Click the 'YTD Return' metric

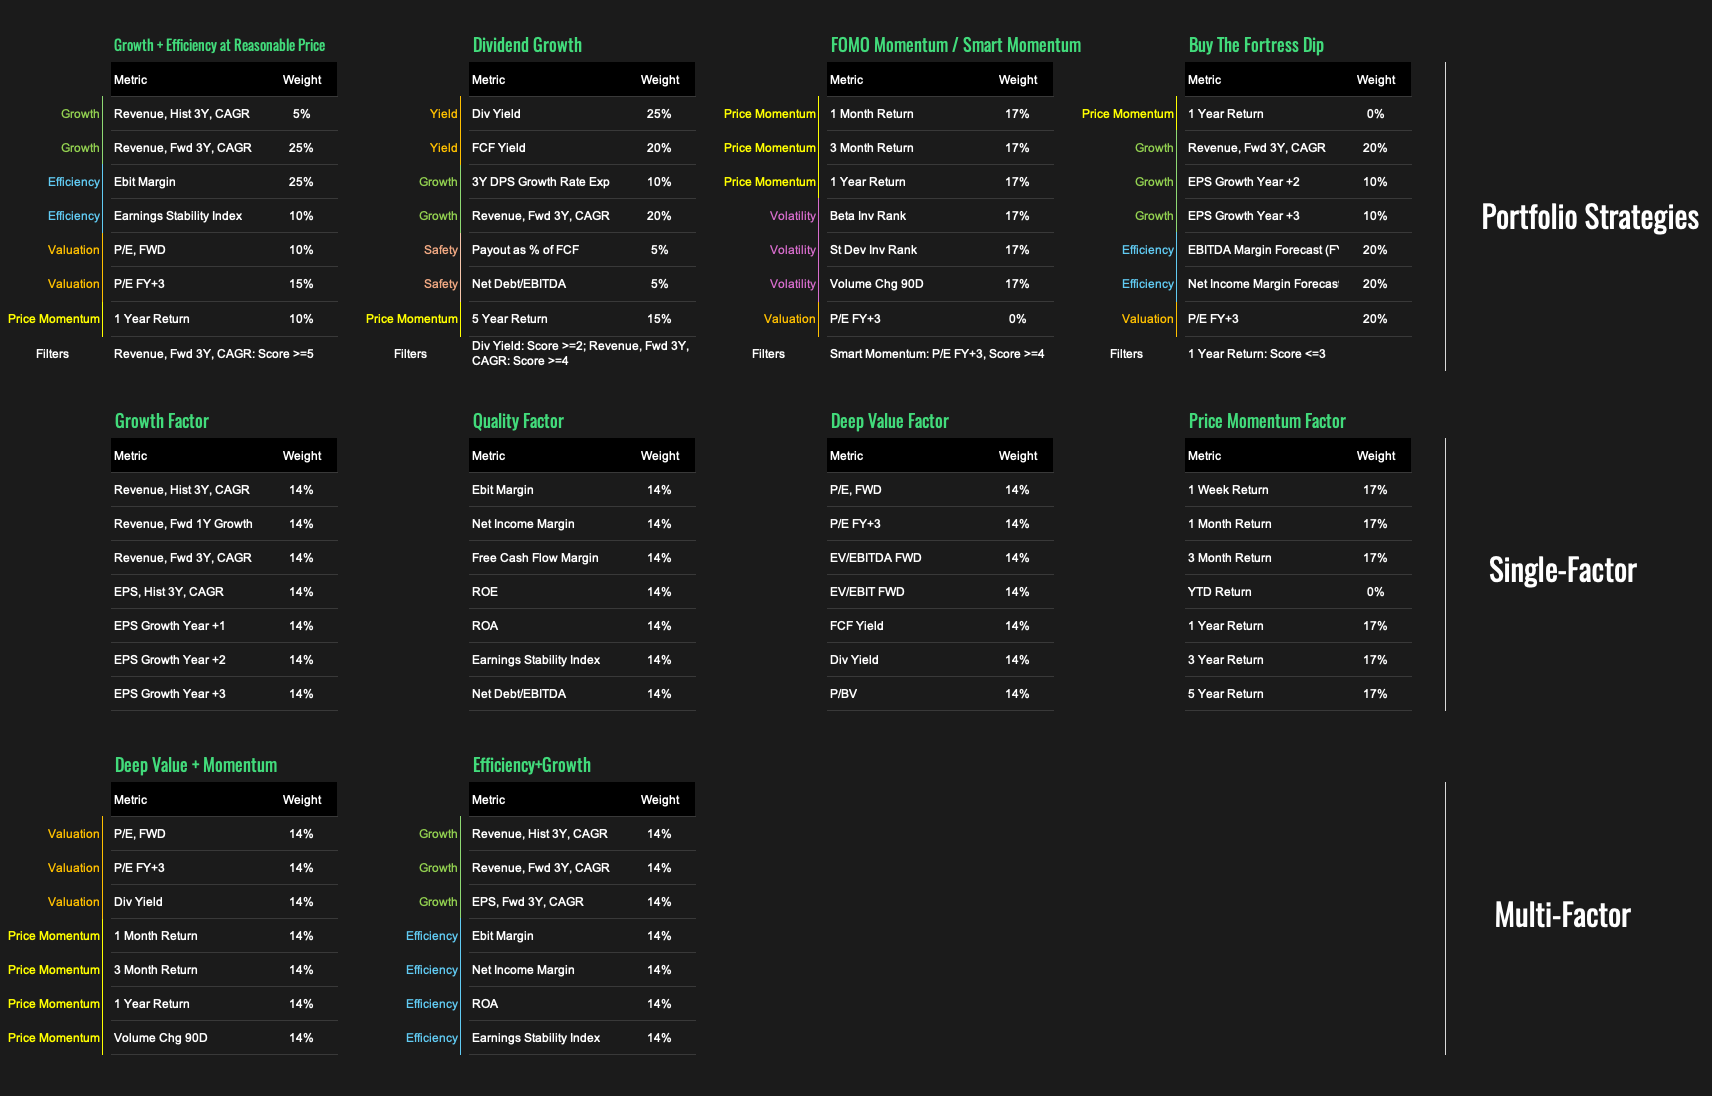click(1219, 592)
